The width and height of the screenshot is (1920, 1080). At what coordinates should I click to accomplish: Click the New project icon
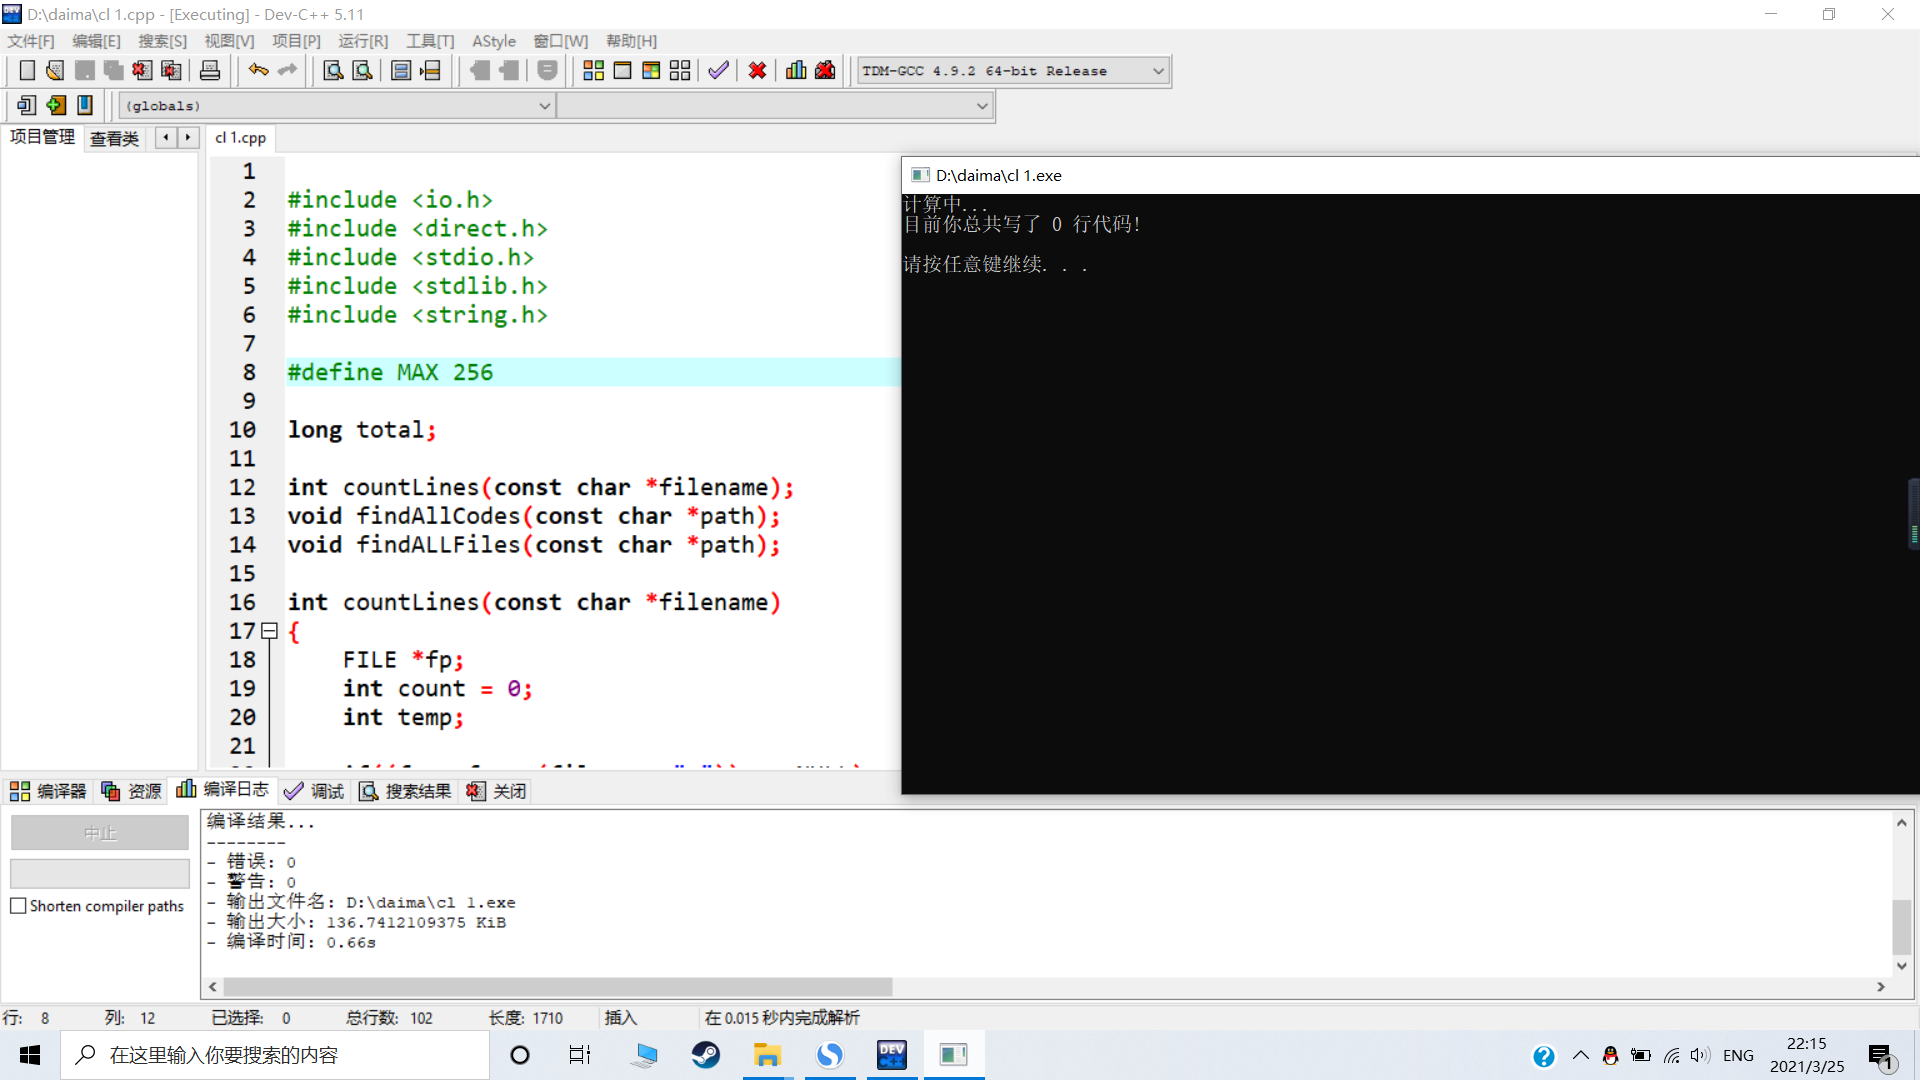point(27,105)
